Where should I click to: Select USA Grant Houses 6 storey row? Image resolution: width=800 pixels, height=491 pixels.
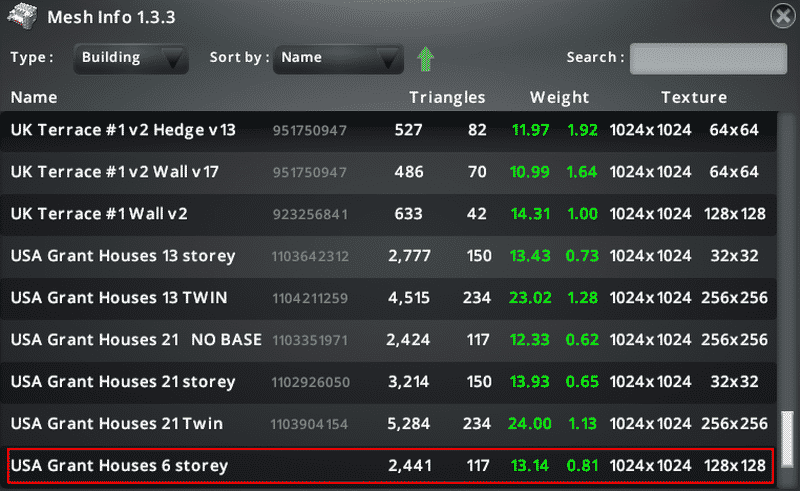pos(390,466)
